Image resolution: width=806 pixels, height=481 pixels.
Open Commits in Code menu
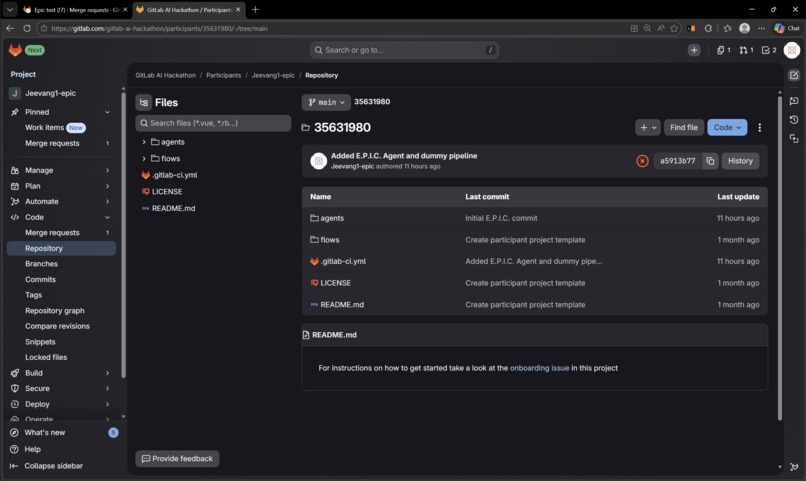coord(40,280)
